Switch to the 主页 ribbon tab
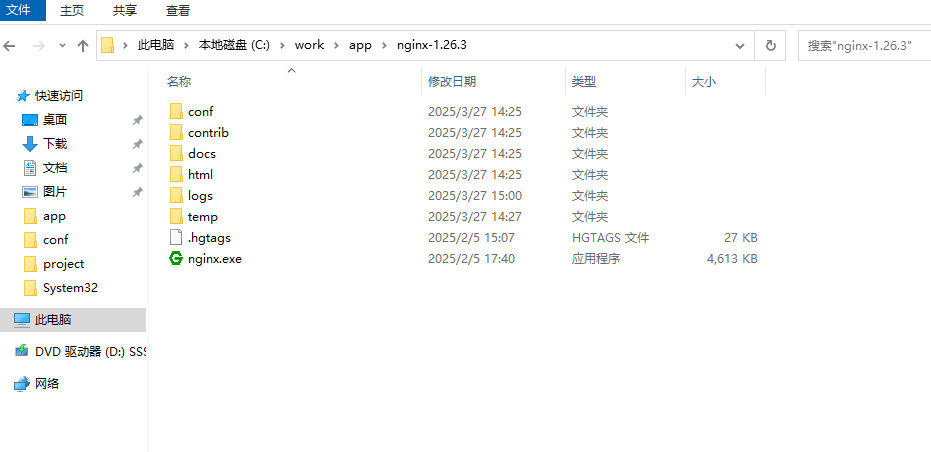Image resolution: width=931 pixels, height=452 pixels. pyautogui.click(x=72, y=11)
